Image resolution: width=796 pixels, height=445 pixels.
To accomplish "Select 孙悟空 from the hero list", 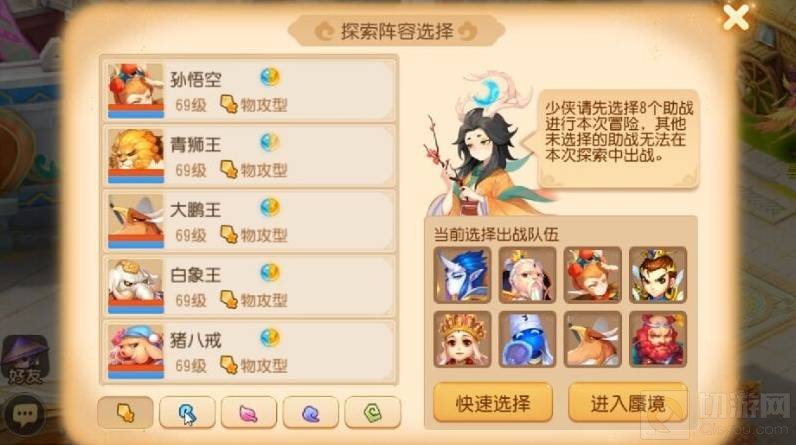I will (x=250, y=90).
